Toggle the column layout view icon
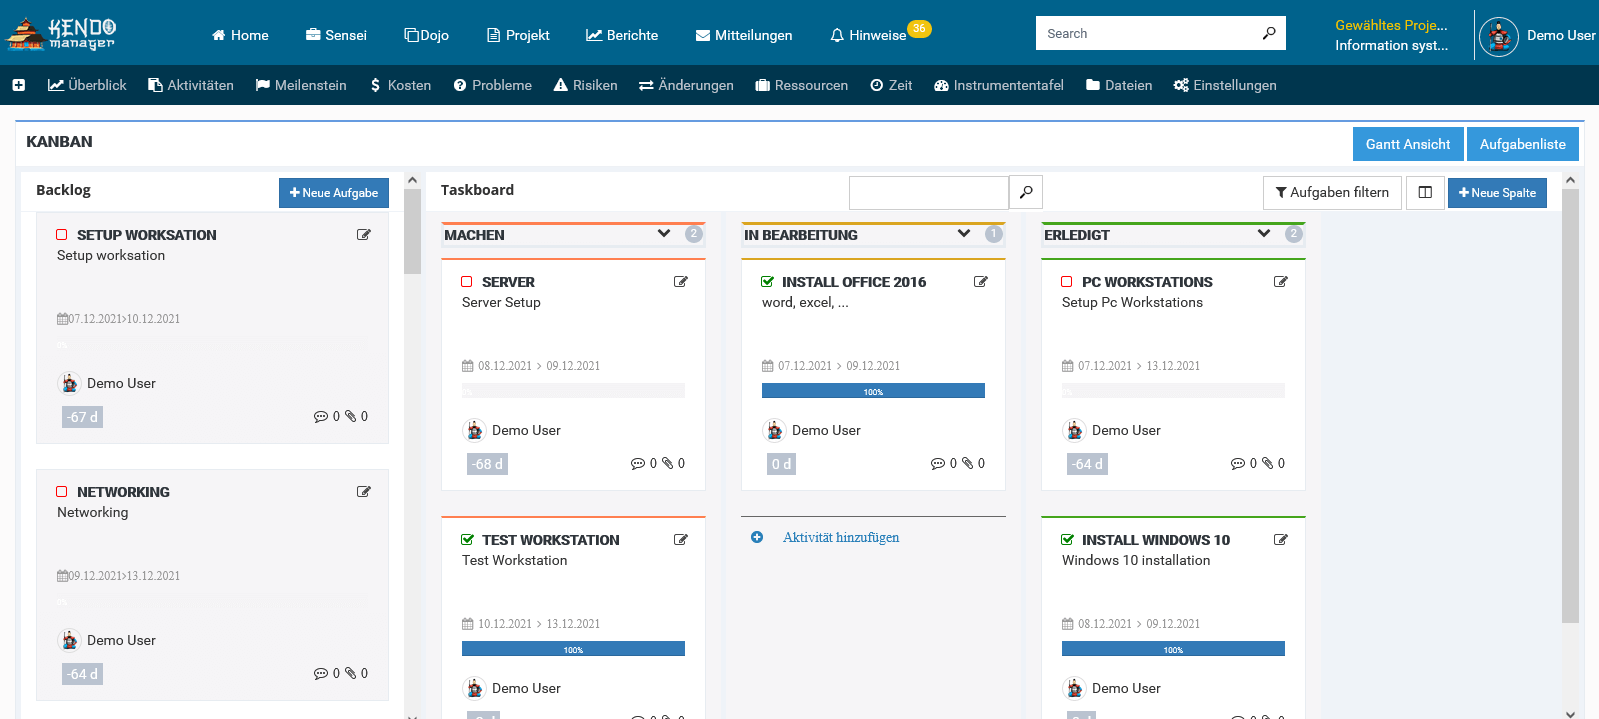1599x719 pixels. tap(1425, 192)
